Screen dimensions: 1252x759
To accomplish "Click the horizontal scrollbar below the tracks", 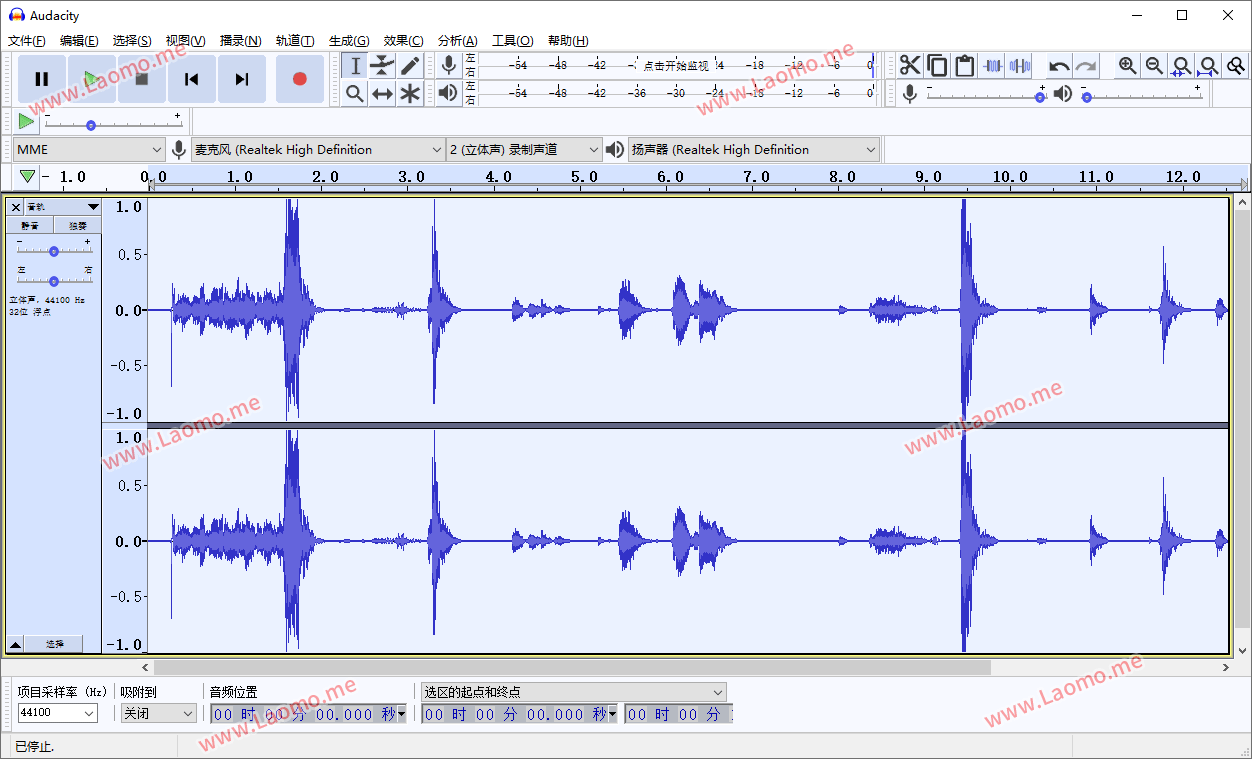I will coord(572,667).
